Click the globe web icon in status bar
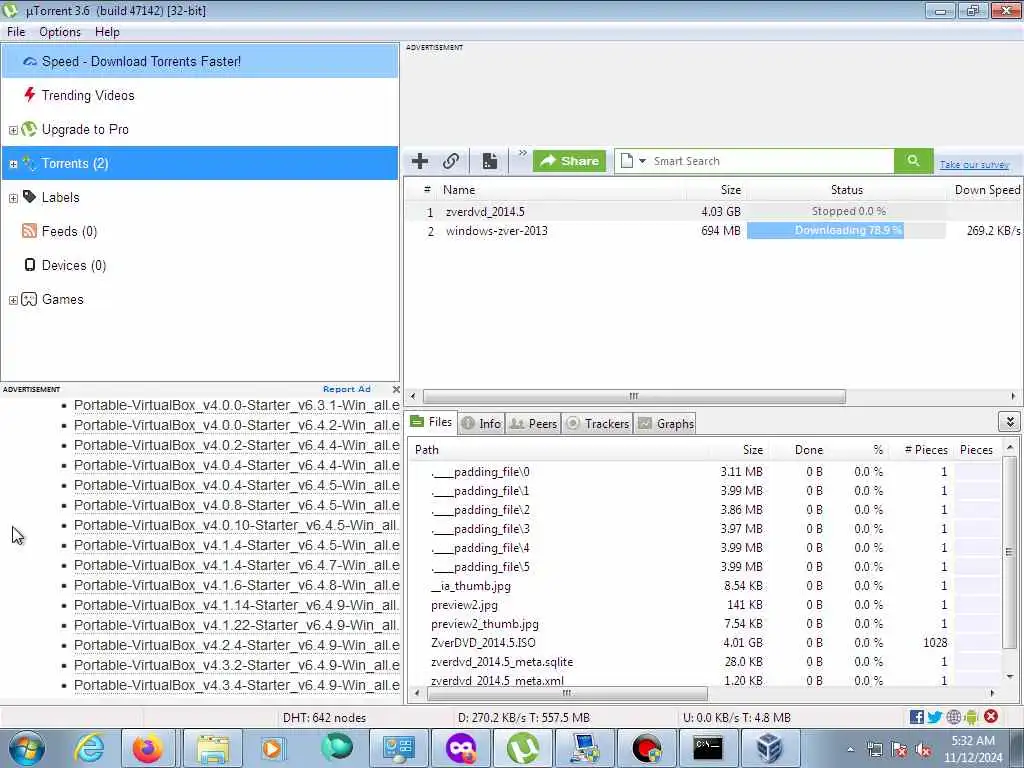 pos(953,717)
